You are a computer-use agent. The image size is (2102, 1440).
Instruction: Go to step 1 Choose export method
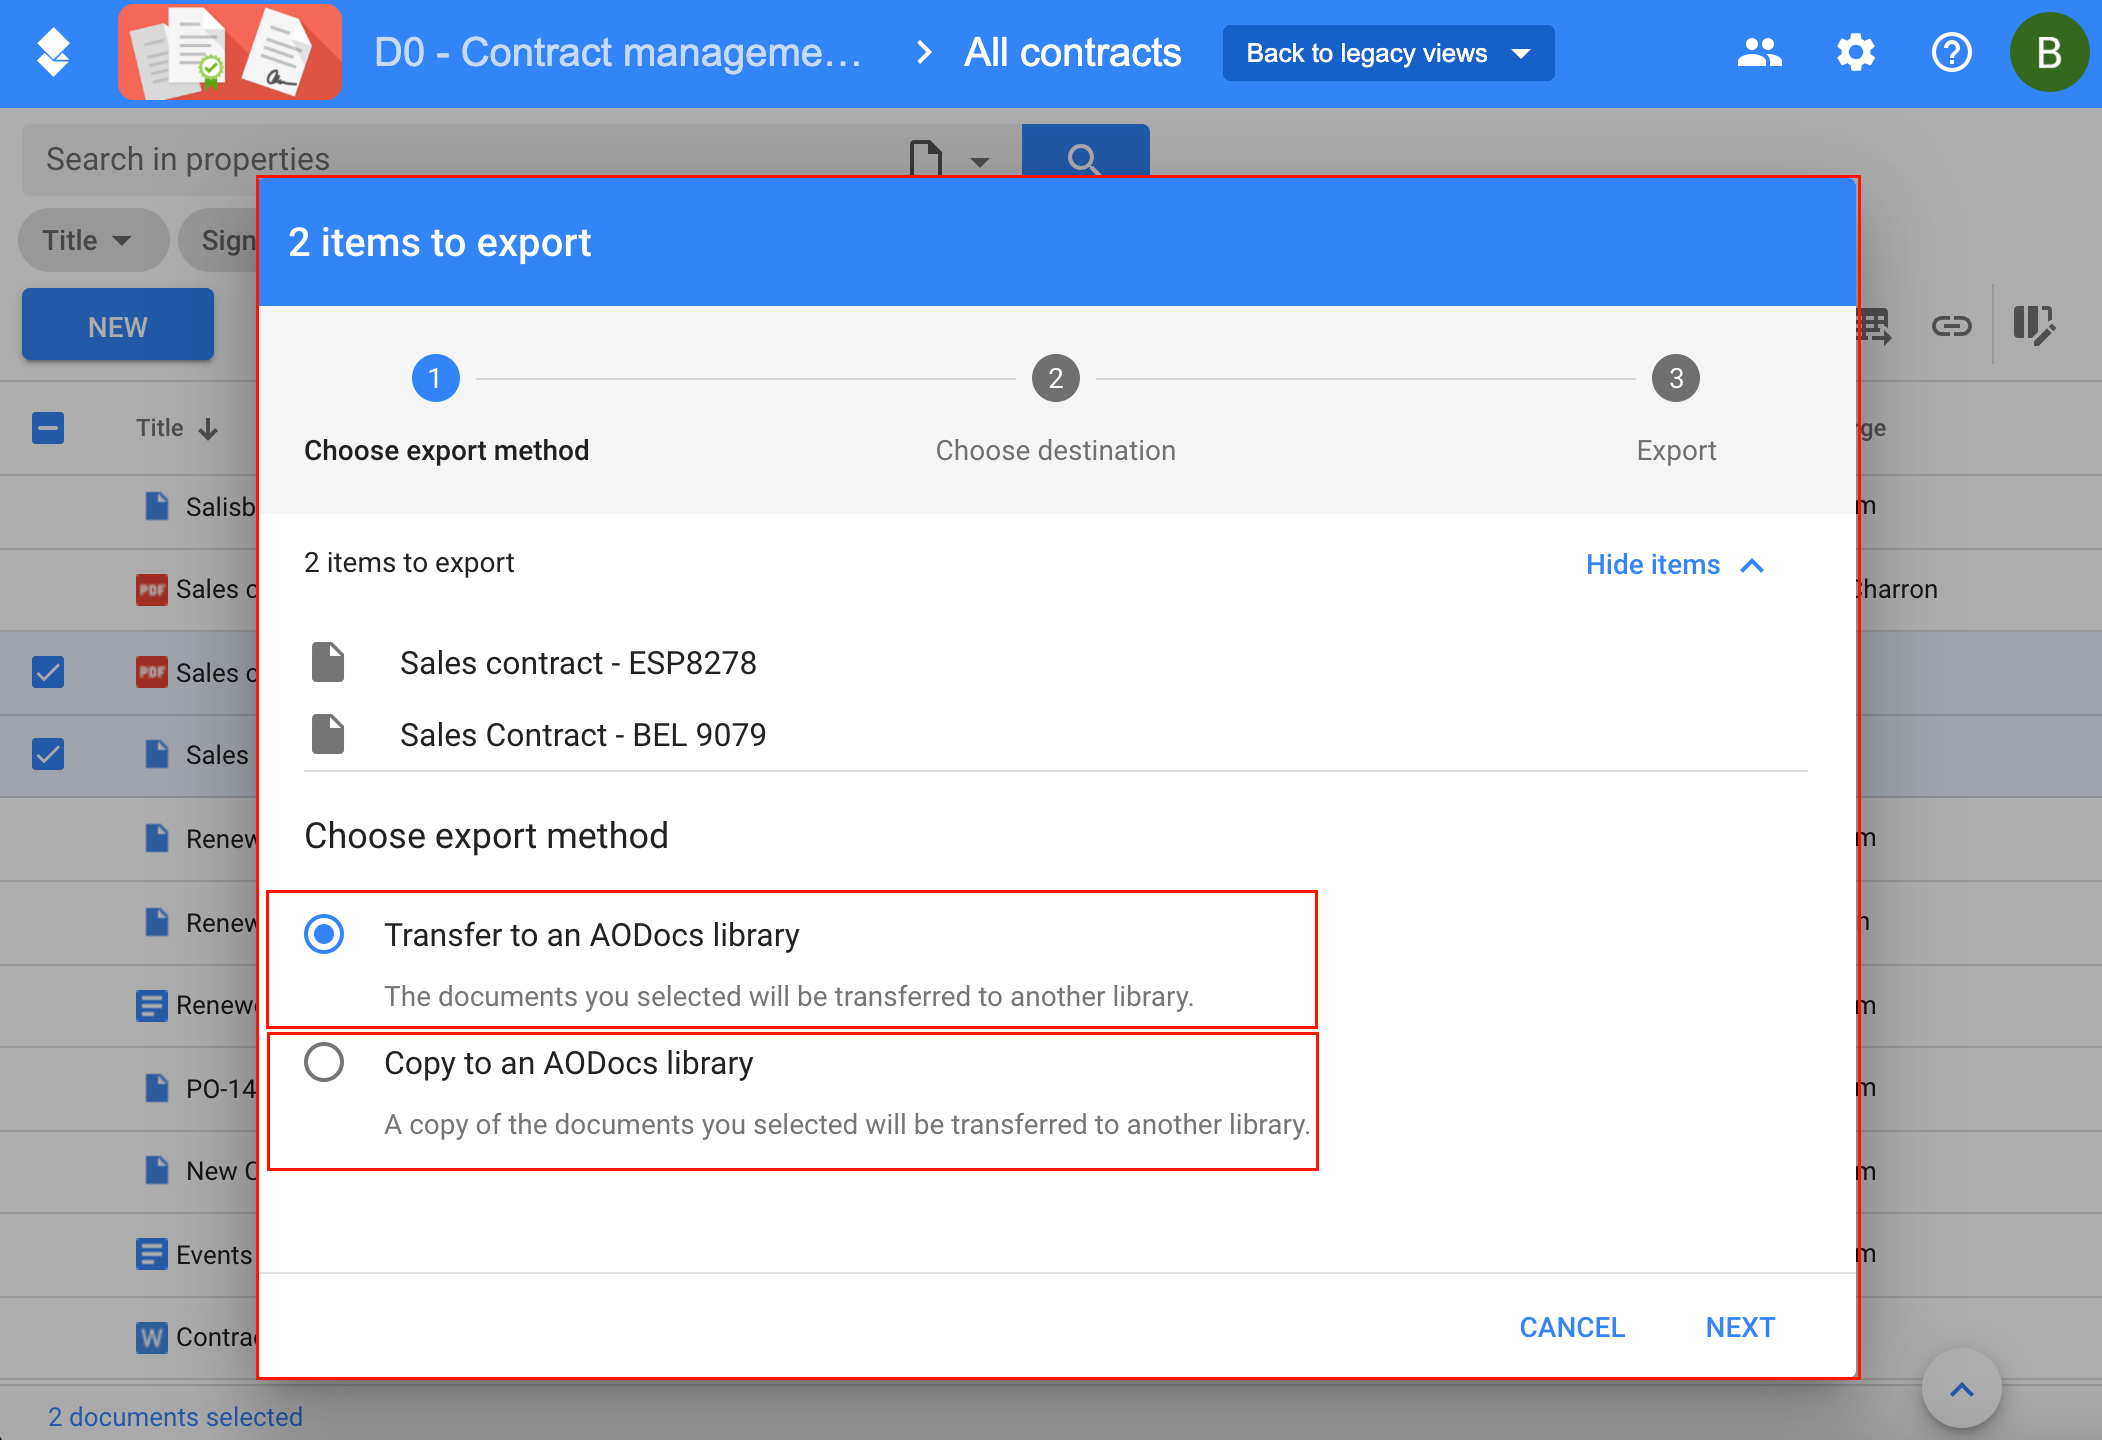[436, 378]
